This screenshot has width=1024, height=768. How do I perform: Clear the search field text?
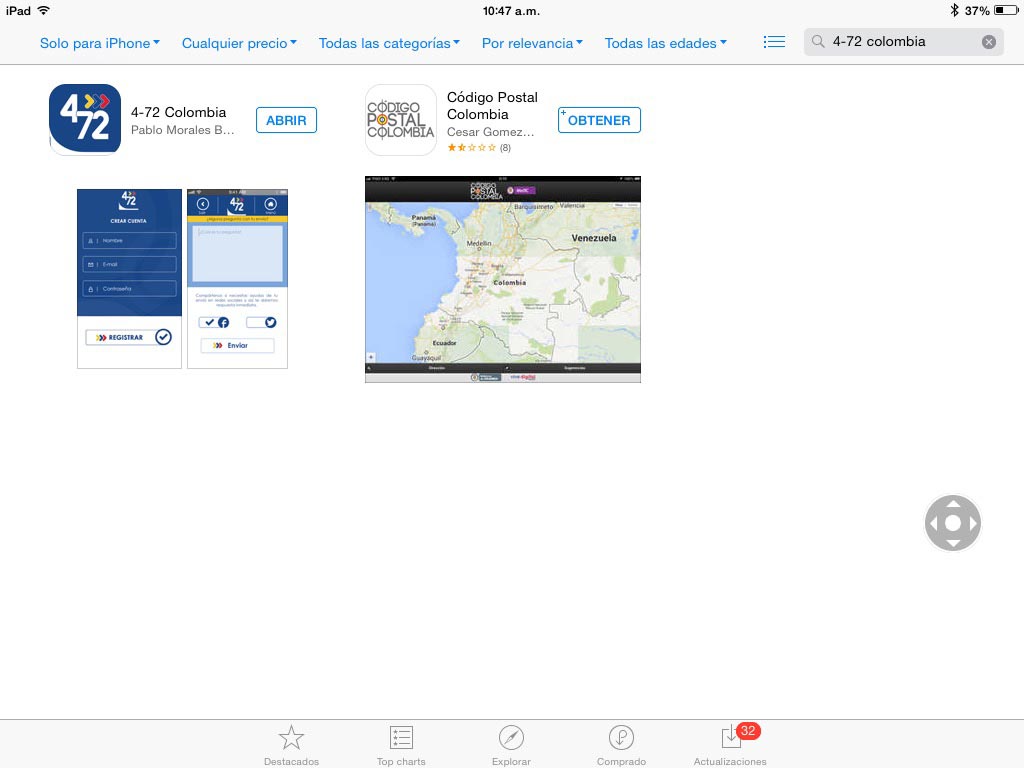coord(988,42)
